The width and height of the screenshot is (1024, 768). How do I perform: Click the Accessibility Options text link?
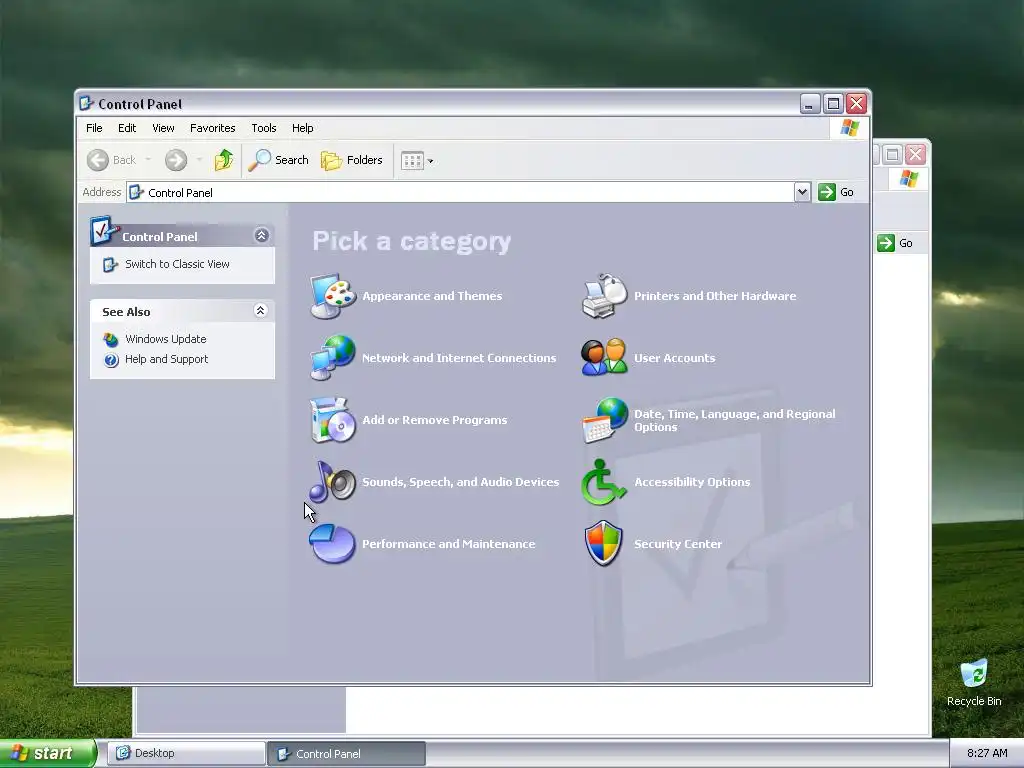[x=692, y=482]
